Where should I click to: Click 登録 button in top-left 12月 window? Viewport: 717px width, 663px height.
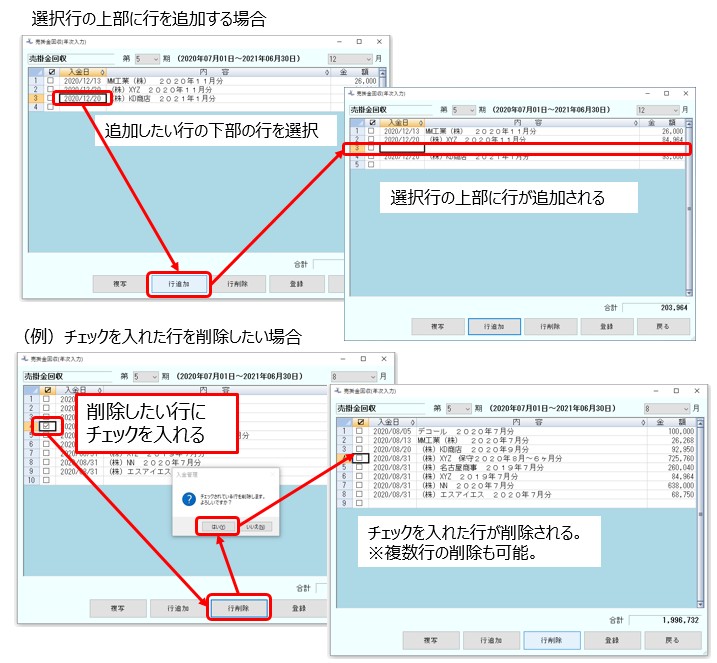click(x=297, y=284)
